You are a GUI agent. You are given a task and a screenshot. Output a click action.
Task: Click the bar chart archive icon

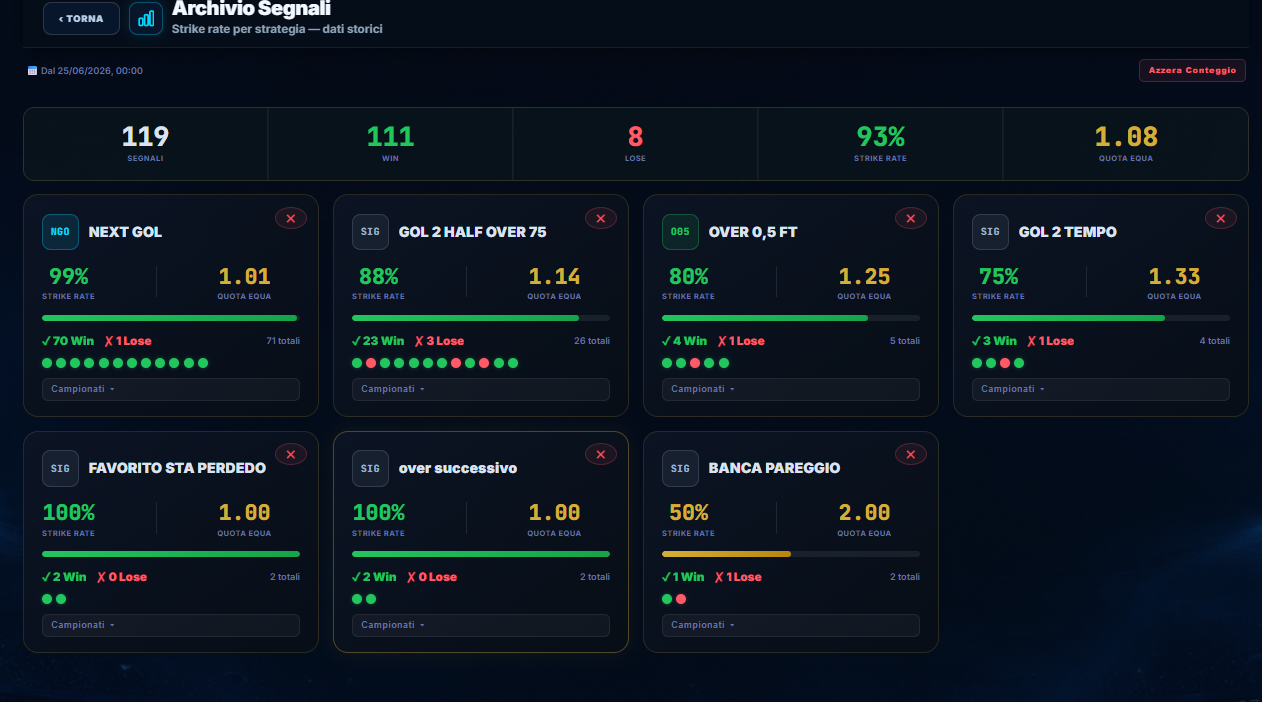coord(146,18)
